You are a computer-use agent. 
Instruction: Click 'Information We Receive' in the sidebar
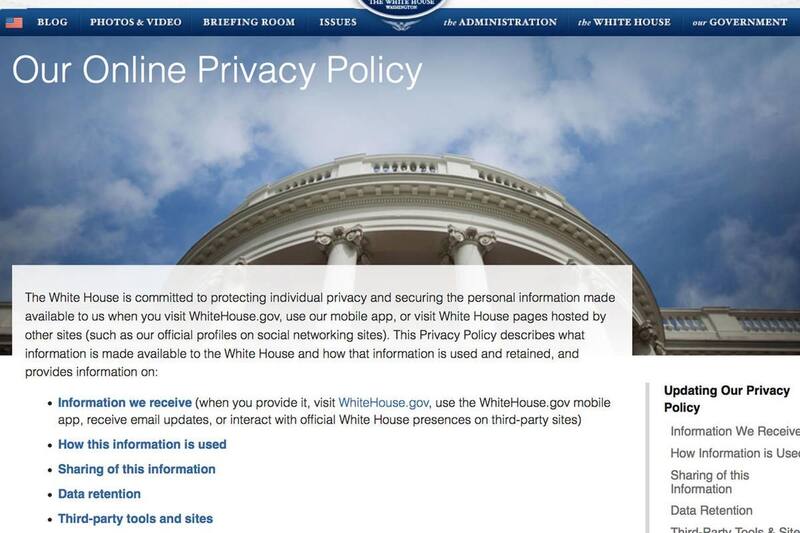(x=734, y=431)
